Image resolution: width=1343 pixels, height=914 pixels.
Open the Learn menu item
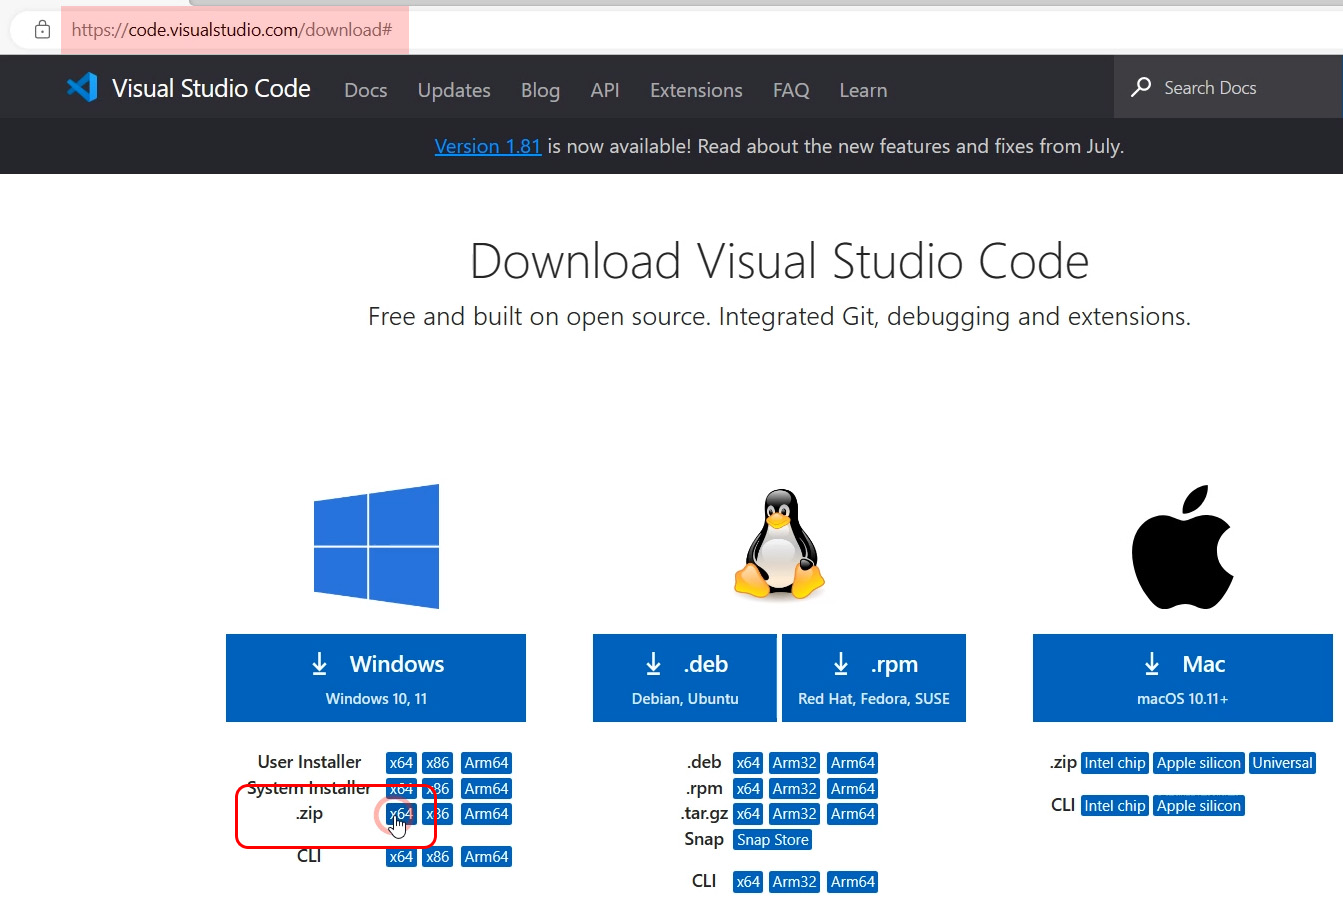863,90
